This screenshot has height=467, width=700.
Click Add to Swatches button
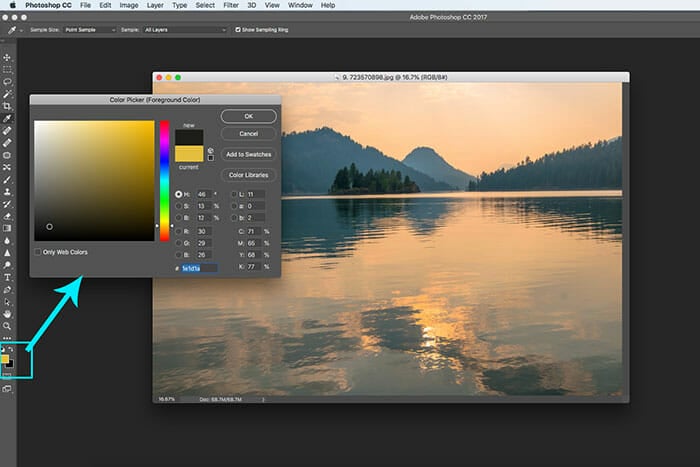tap(249, 154)
